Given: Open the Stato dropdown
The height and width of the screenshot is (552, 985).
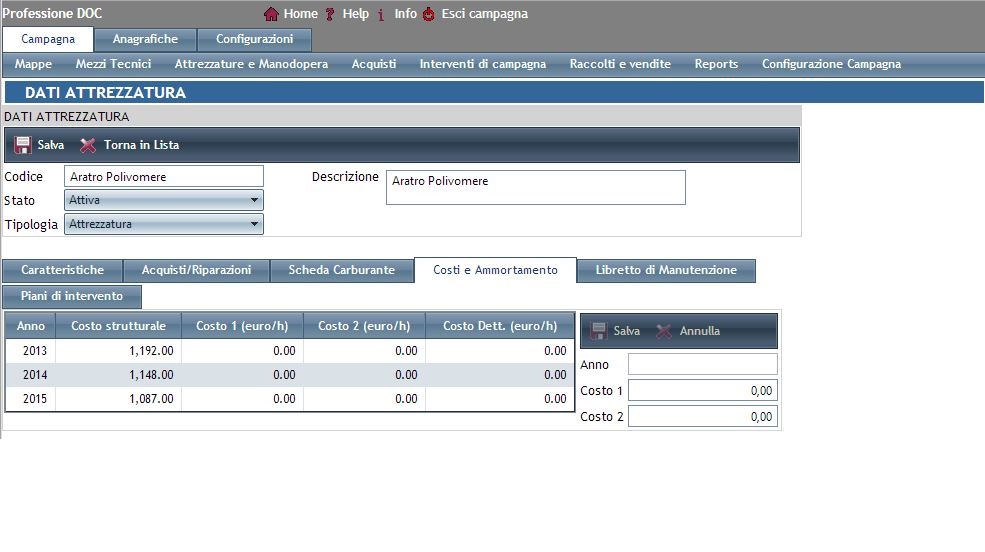Looking at the screenshot, I should click(x=163, y=200).
